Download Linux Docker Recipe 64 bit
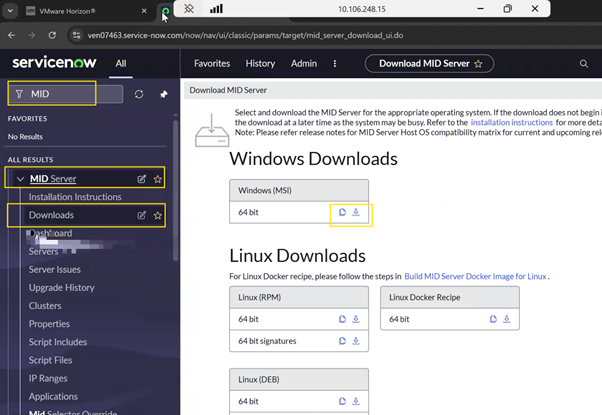This screenshot has height=415, width=602. (507, 319)
